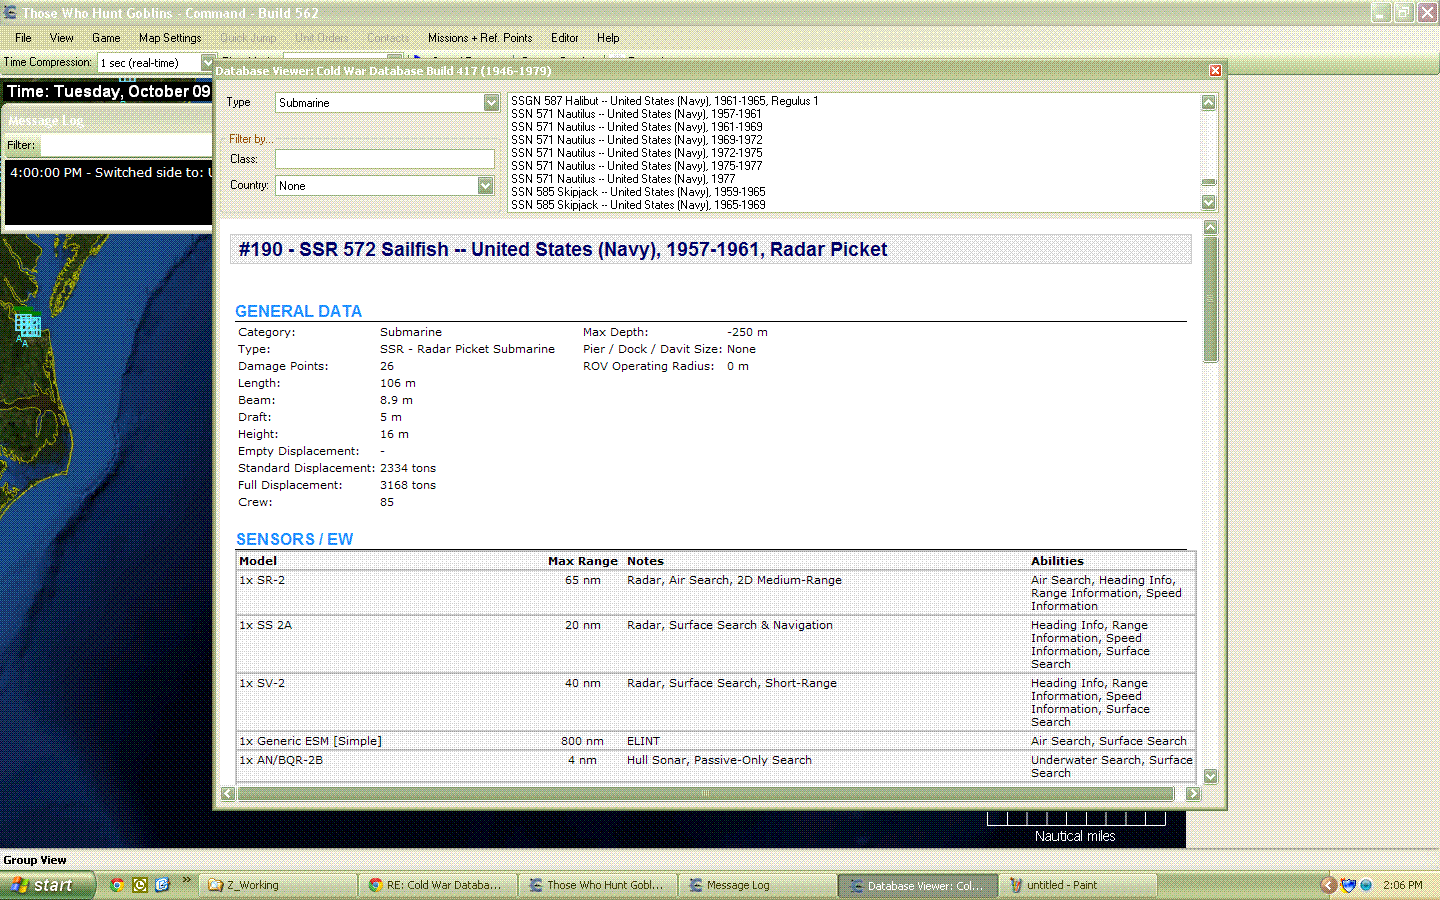Switch to Those Who Hunt Goblins taskbar button

tap(599, 885)
